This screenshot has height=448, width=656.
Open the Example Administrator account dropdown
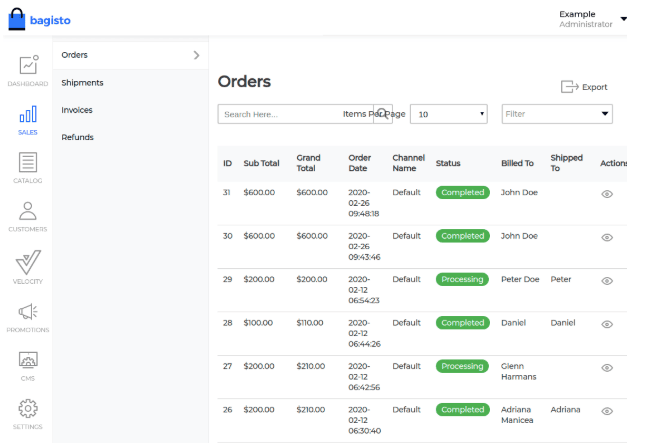593,19
